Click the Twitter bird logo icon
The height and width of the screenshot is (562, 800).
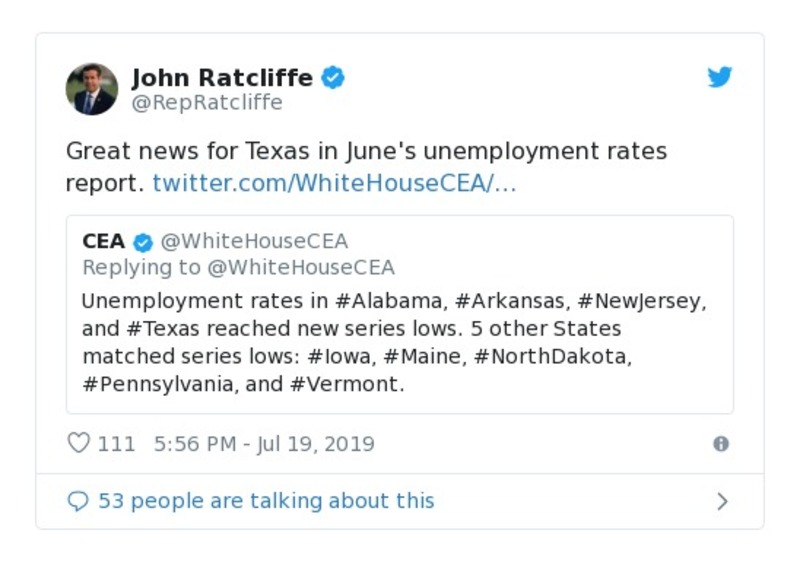pos(720,78)
